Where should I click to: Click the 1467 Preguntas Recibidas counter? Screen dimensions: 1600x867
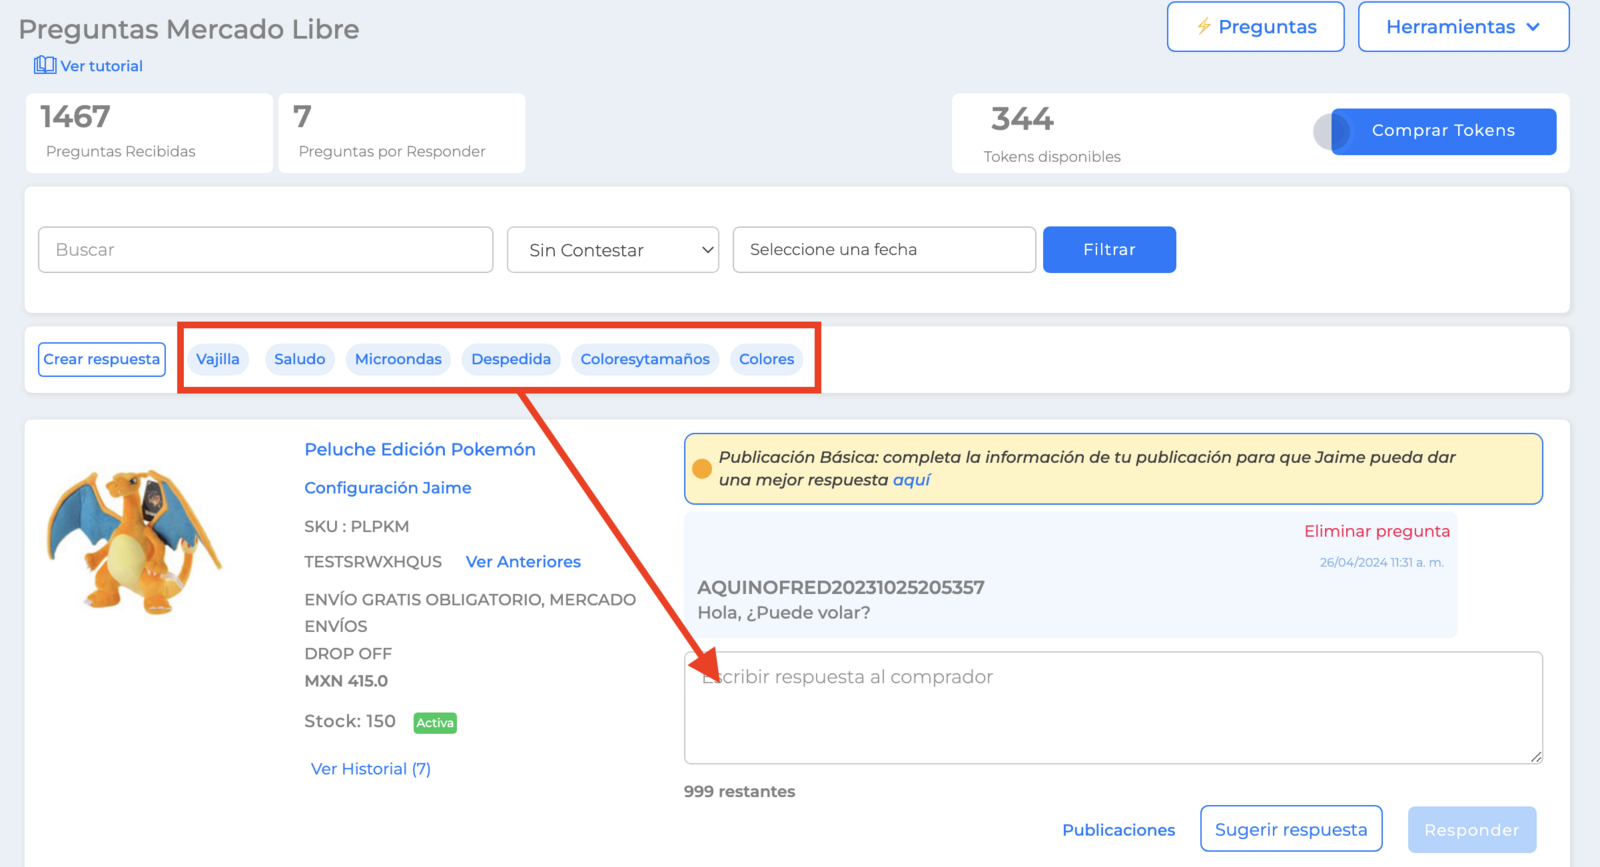pyautogui.click(x=149, y=133)
